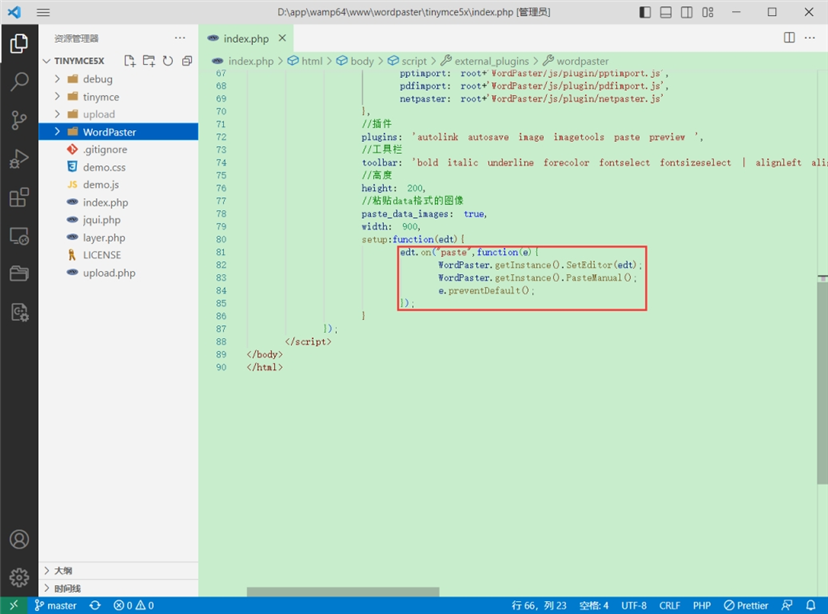Open the Accounts menu
828x614 pixels.
pyautogui.click(x=19, y=539)
